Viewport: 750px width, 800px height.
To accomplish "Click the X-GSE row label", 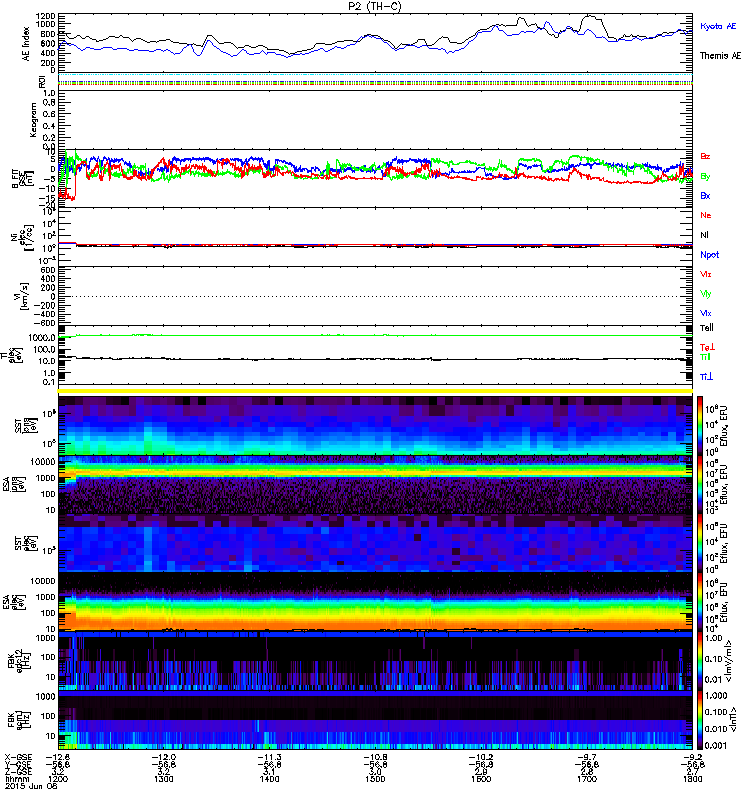I will pyautogui.click(x=18, y=757).
